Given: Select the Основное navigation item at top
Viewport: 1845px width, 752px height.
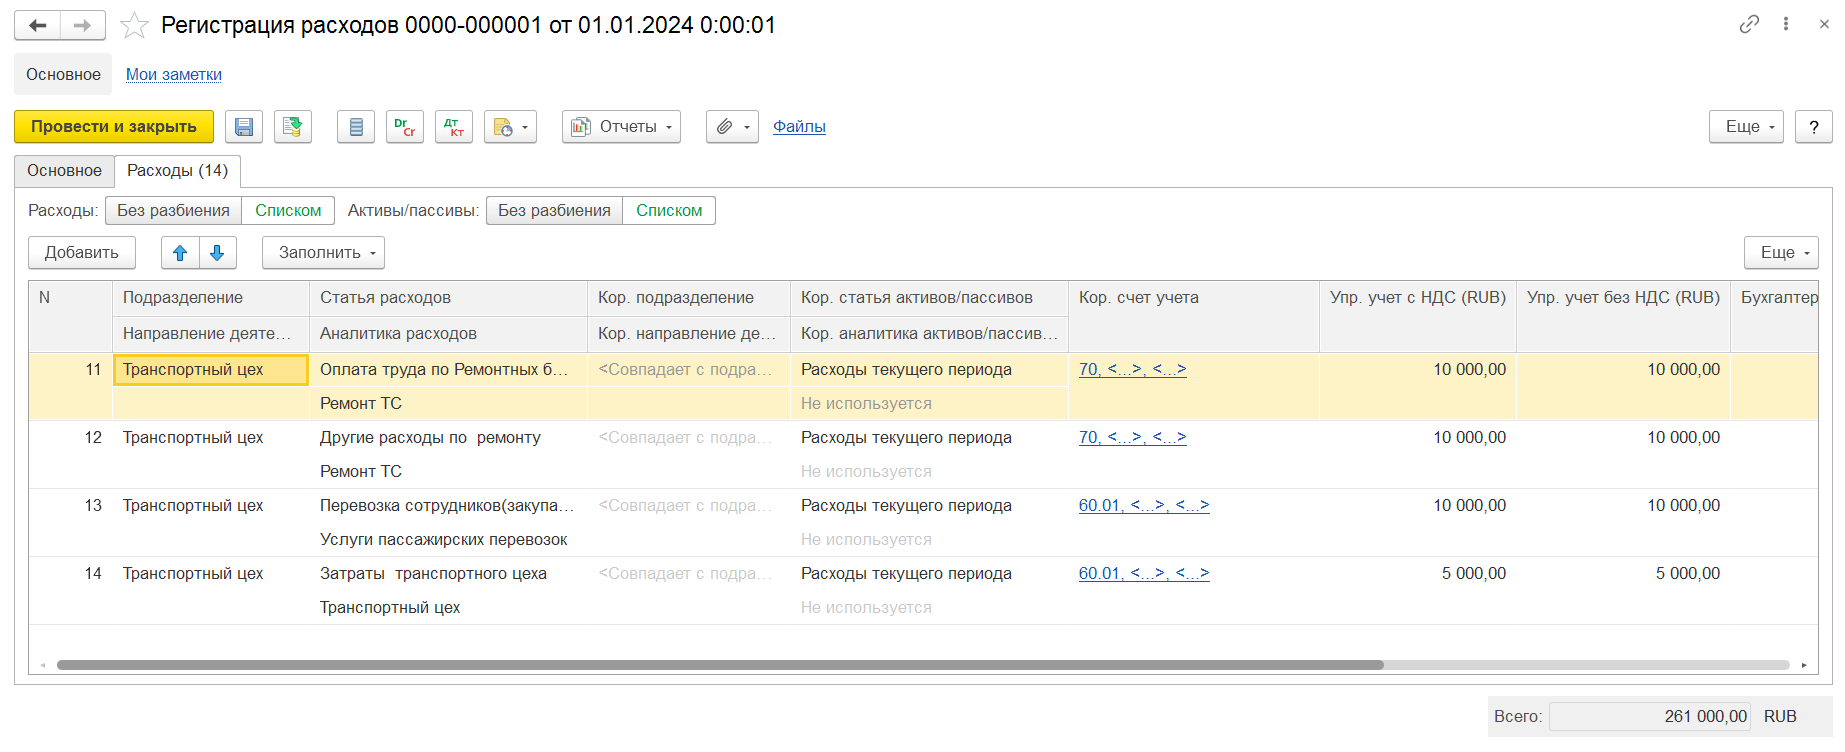Looking at the screenshot, I should (63, 75).
